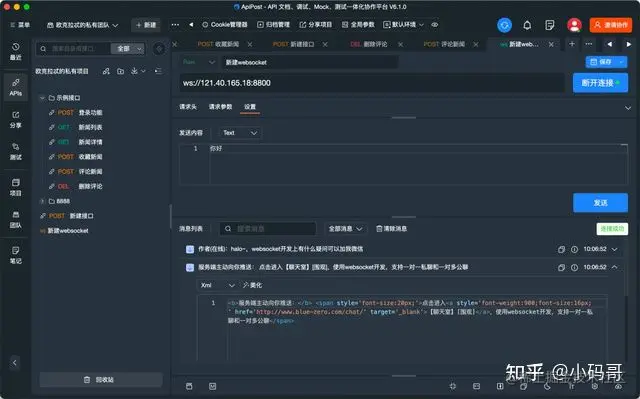
Task: Click the message search field
Action: pyautogui.click(x=268, y=228)
